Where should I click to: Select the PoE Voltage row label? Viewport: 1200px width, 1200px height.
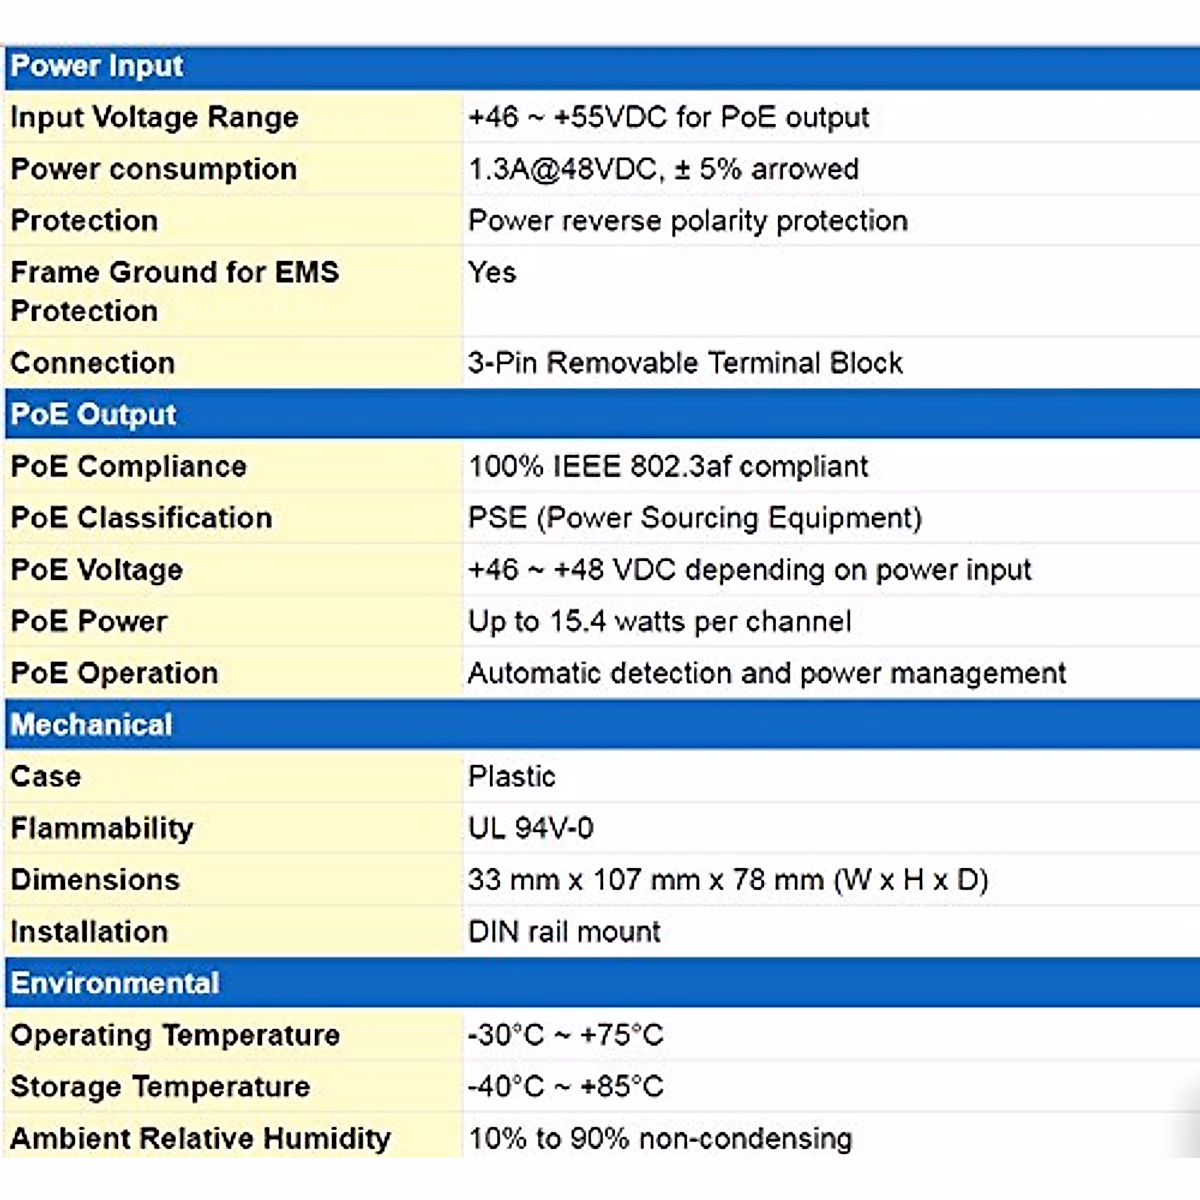[96, 570]
